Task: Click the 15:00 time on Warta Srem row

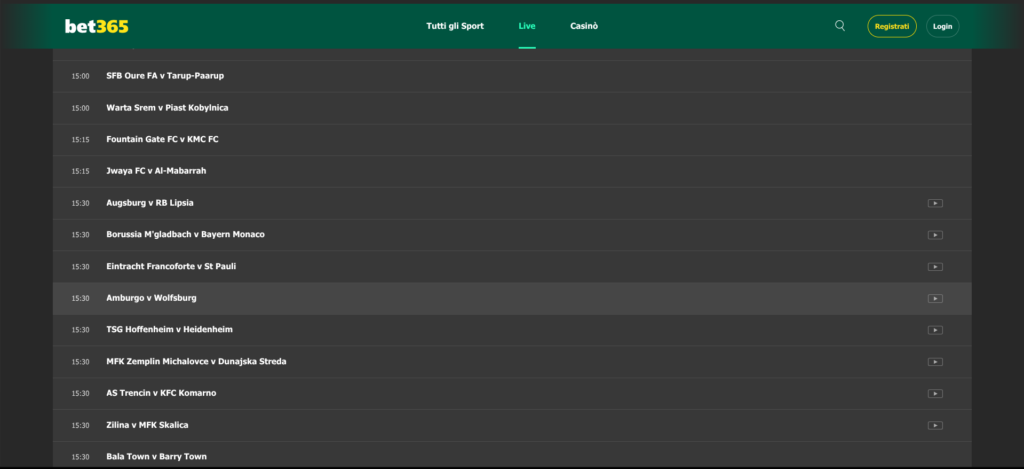Action: pyautogui.click(x=80, y=108)
